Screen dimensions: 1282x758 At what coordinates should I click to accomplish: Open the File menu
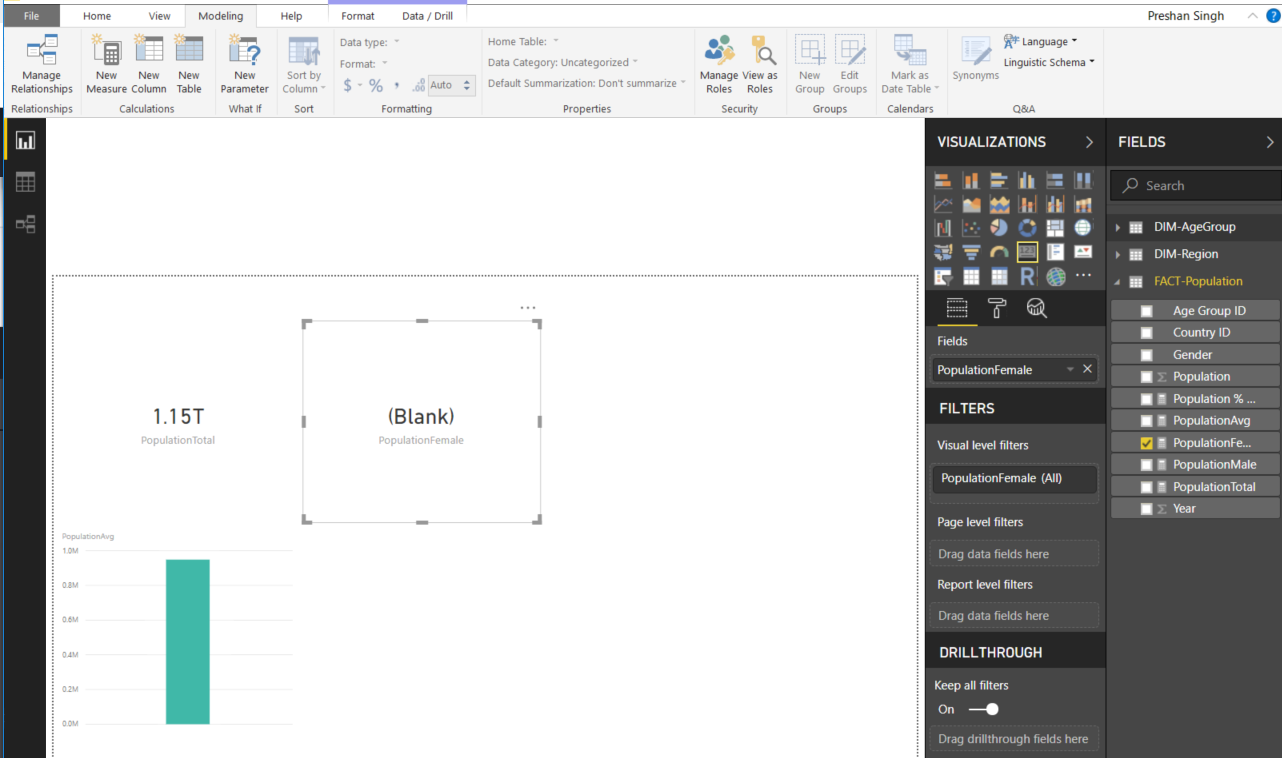(x=31, y=16)
